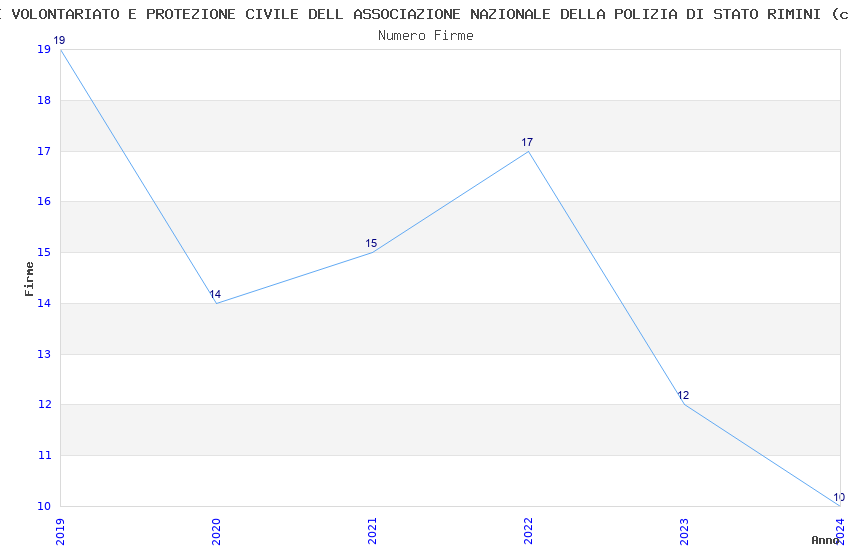Select the 2024 data point labeled 10
The height and width of the screenshot is (550, 850).
point(839,505)
